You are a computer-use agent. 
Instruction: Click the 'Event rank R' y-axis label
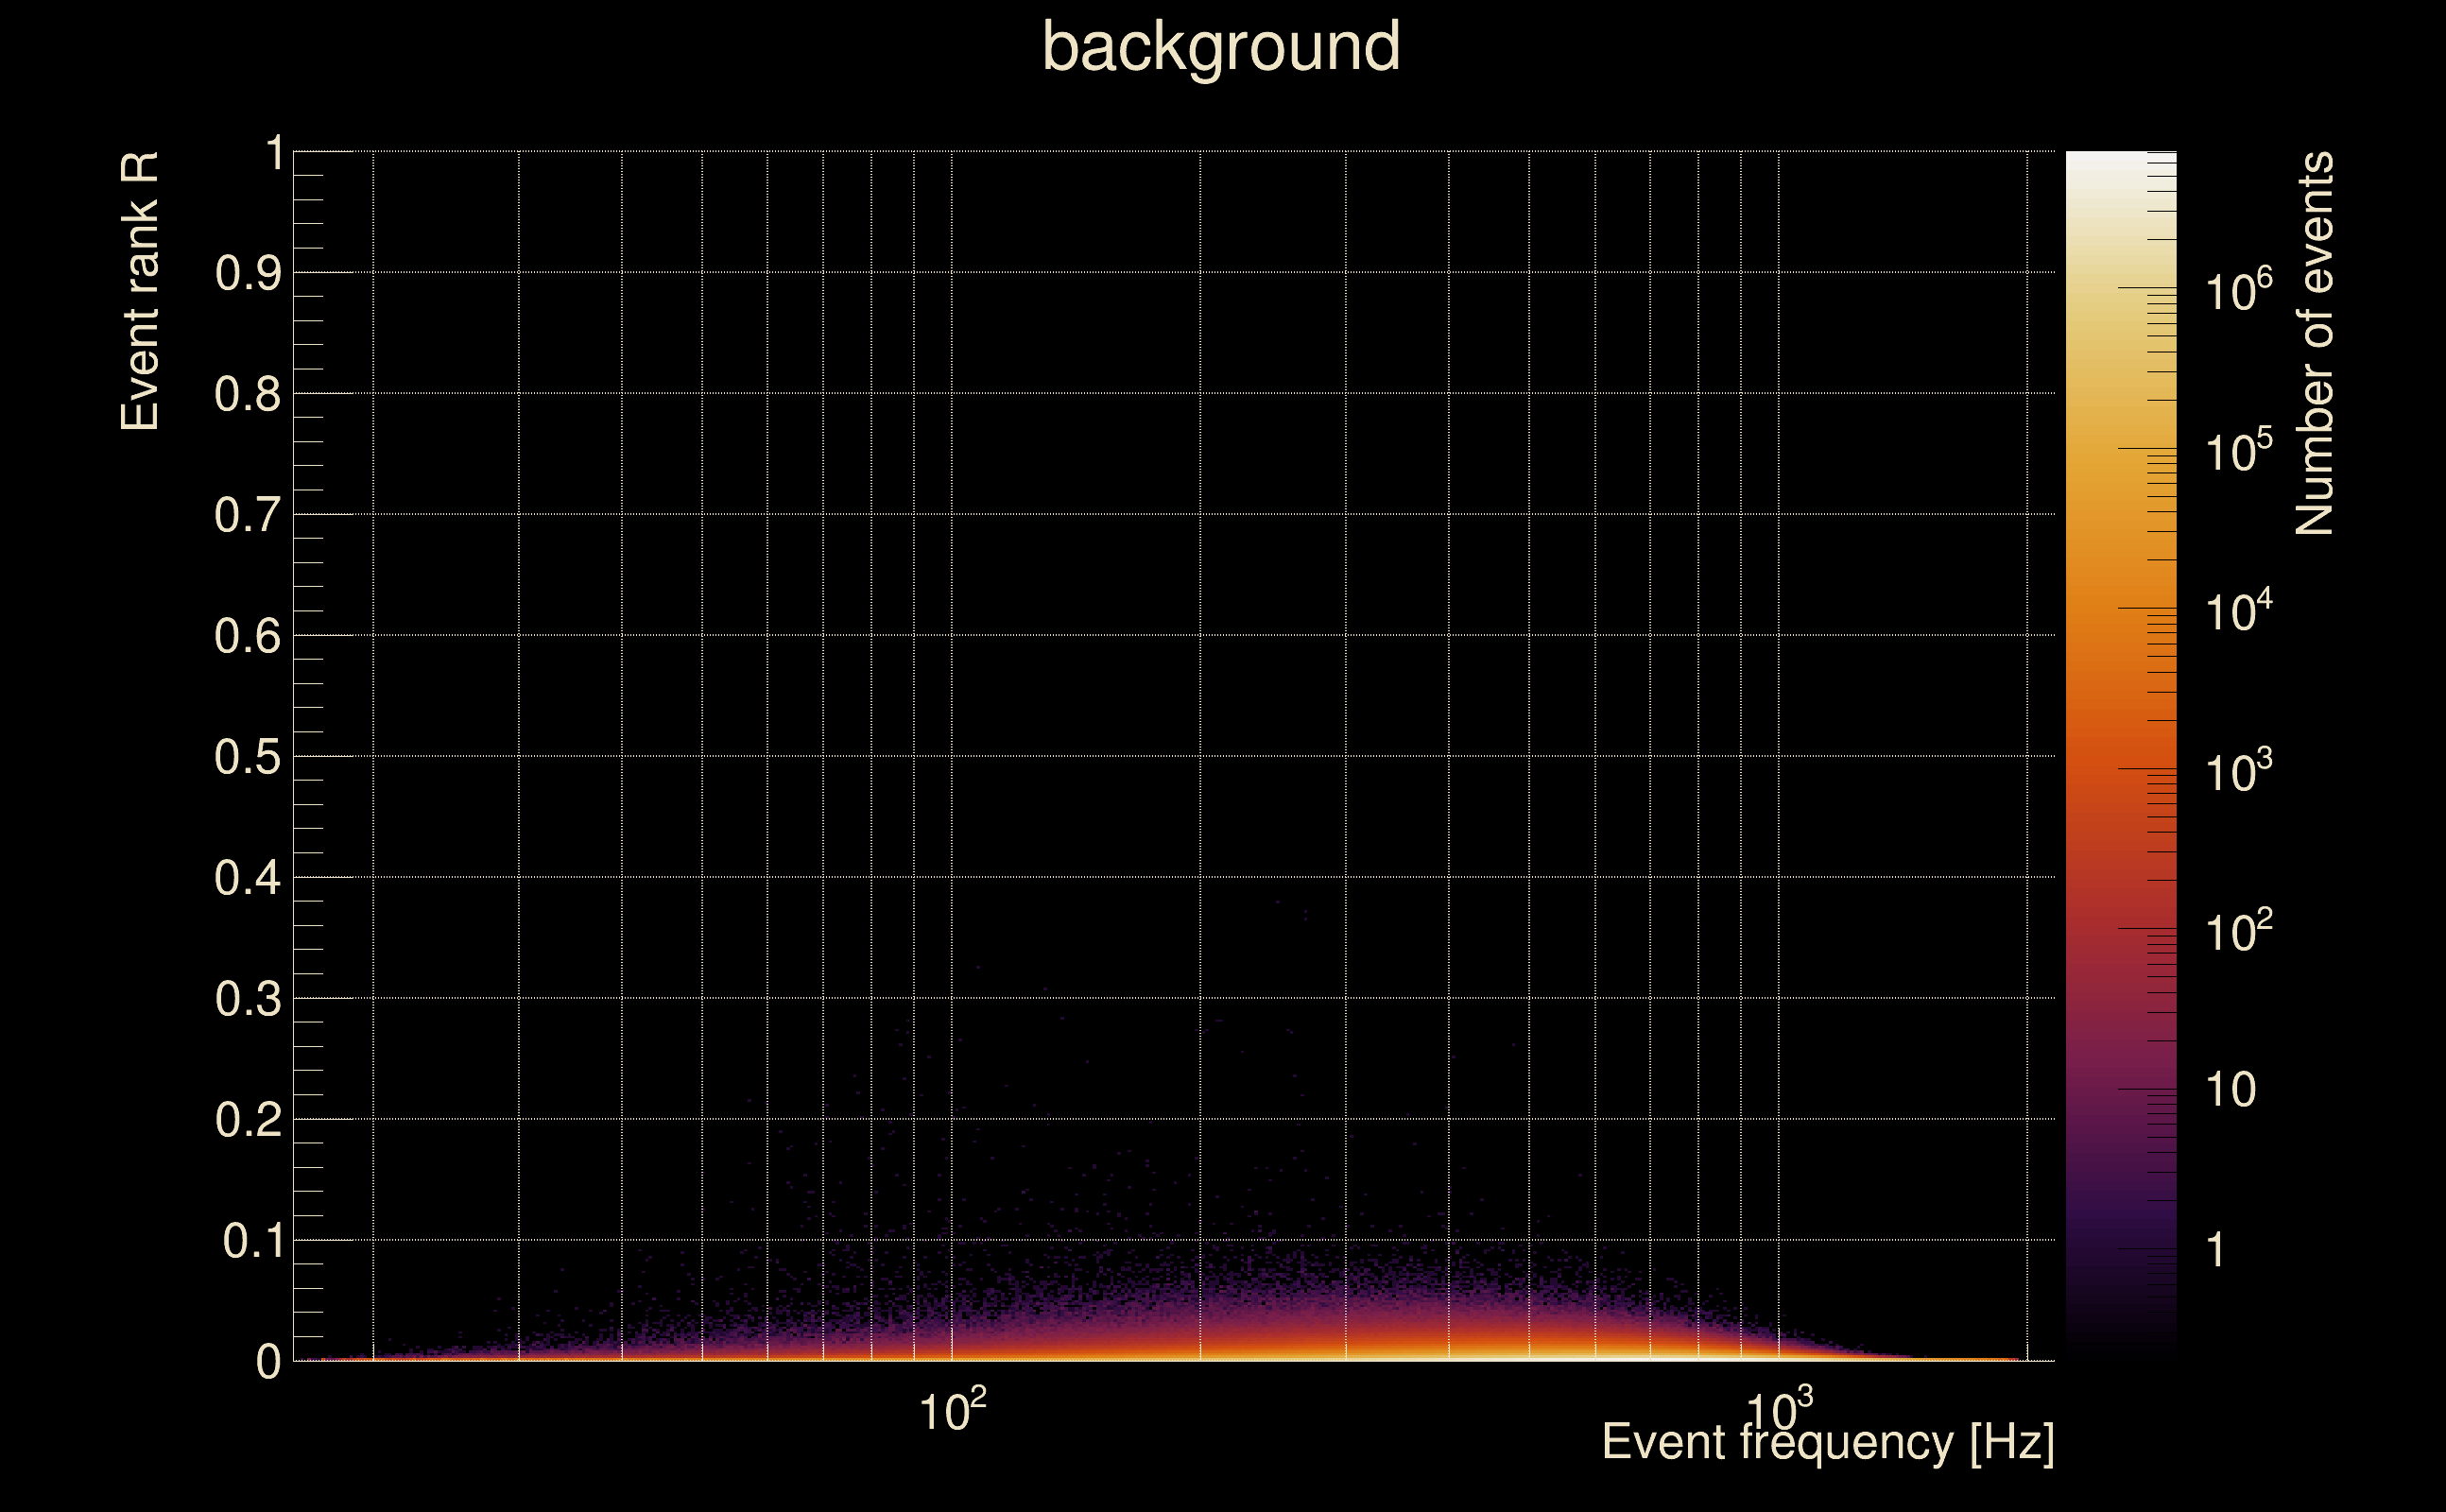(x=140, y=291)
